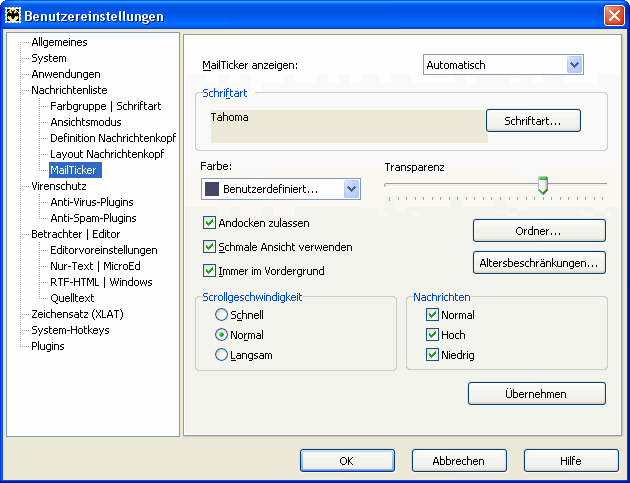Open System-Hotkeys settings
Viewport: 630px width, 483px height.
coord(70,330)
